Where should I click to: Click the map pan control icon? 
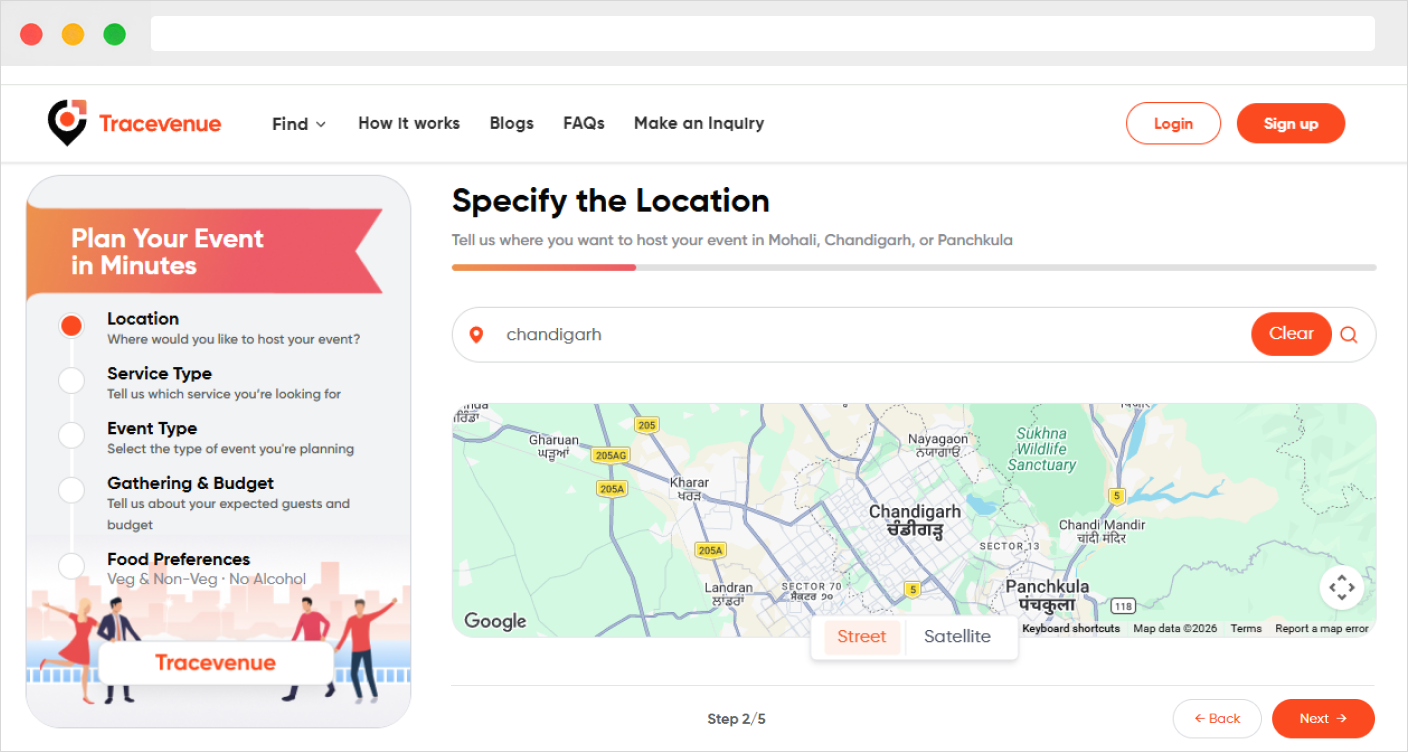tap(1341, 587)
